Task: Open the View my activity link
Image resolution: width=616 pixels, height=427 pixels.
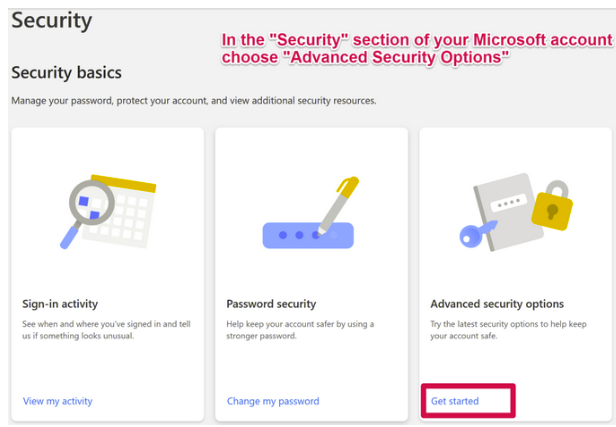Action: point(58,401)
